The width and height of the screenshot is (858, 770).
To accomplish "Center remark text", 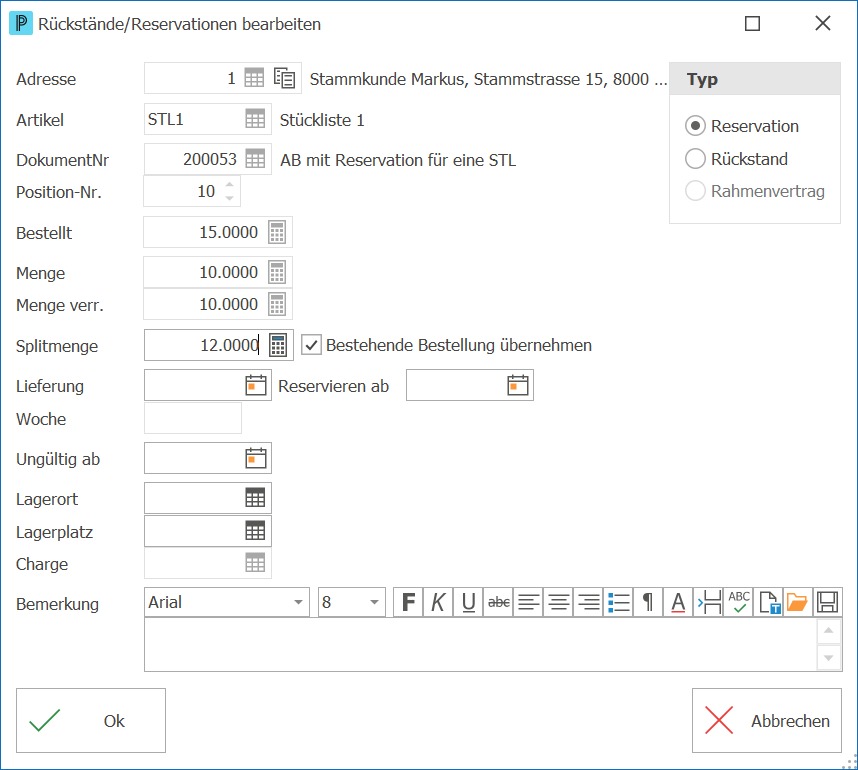I will tap(559, 602).
